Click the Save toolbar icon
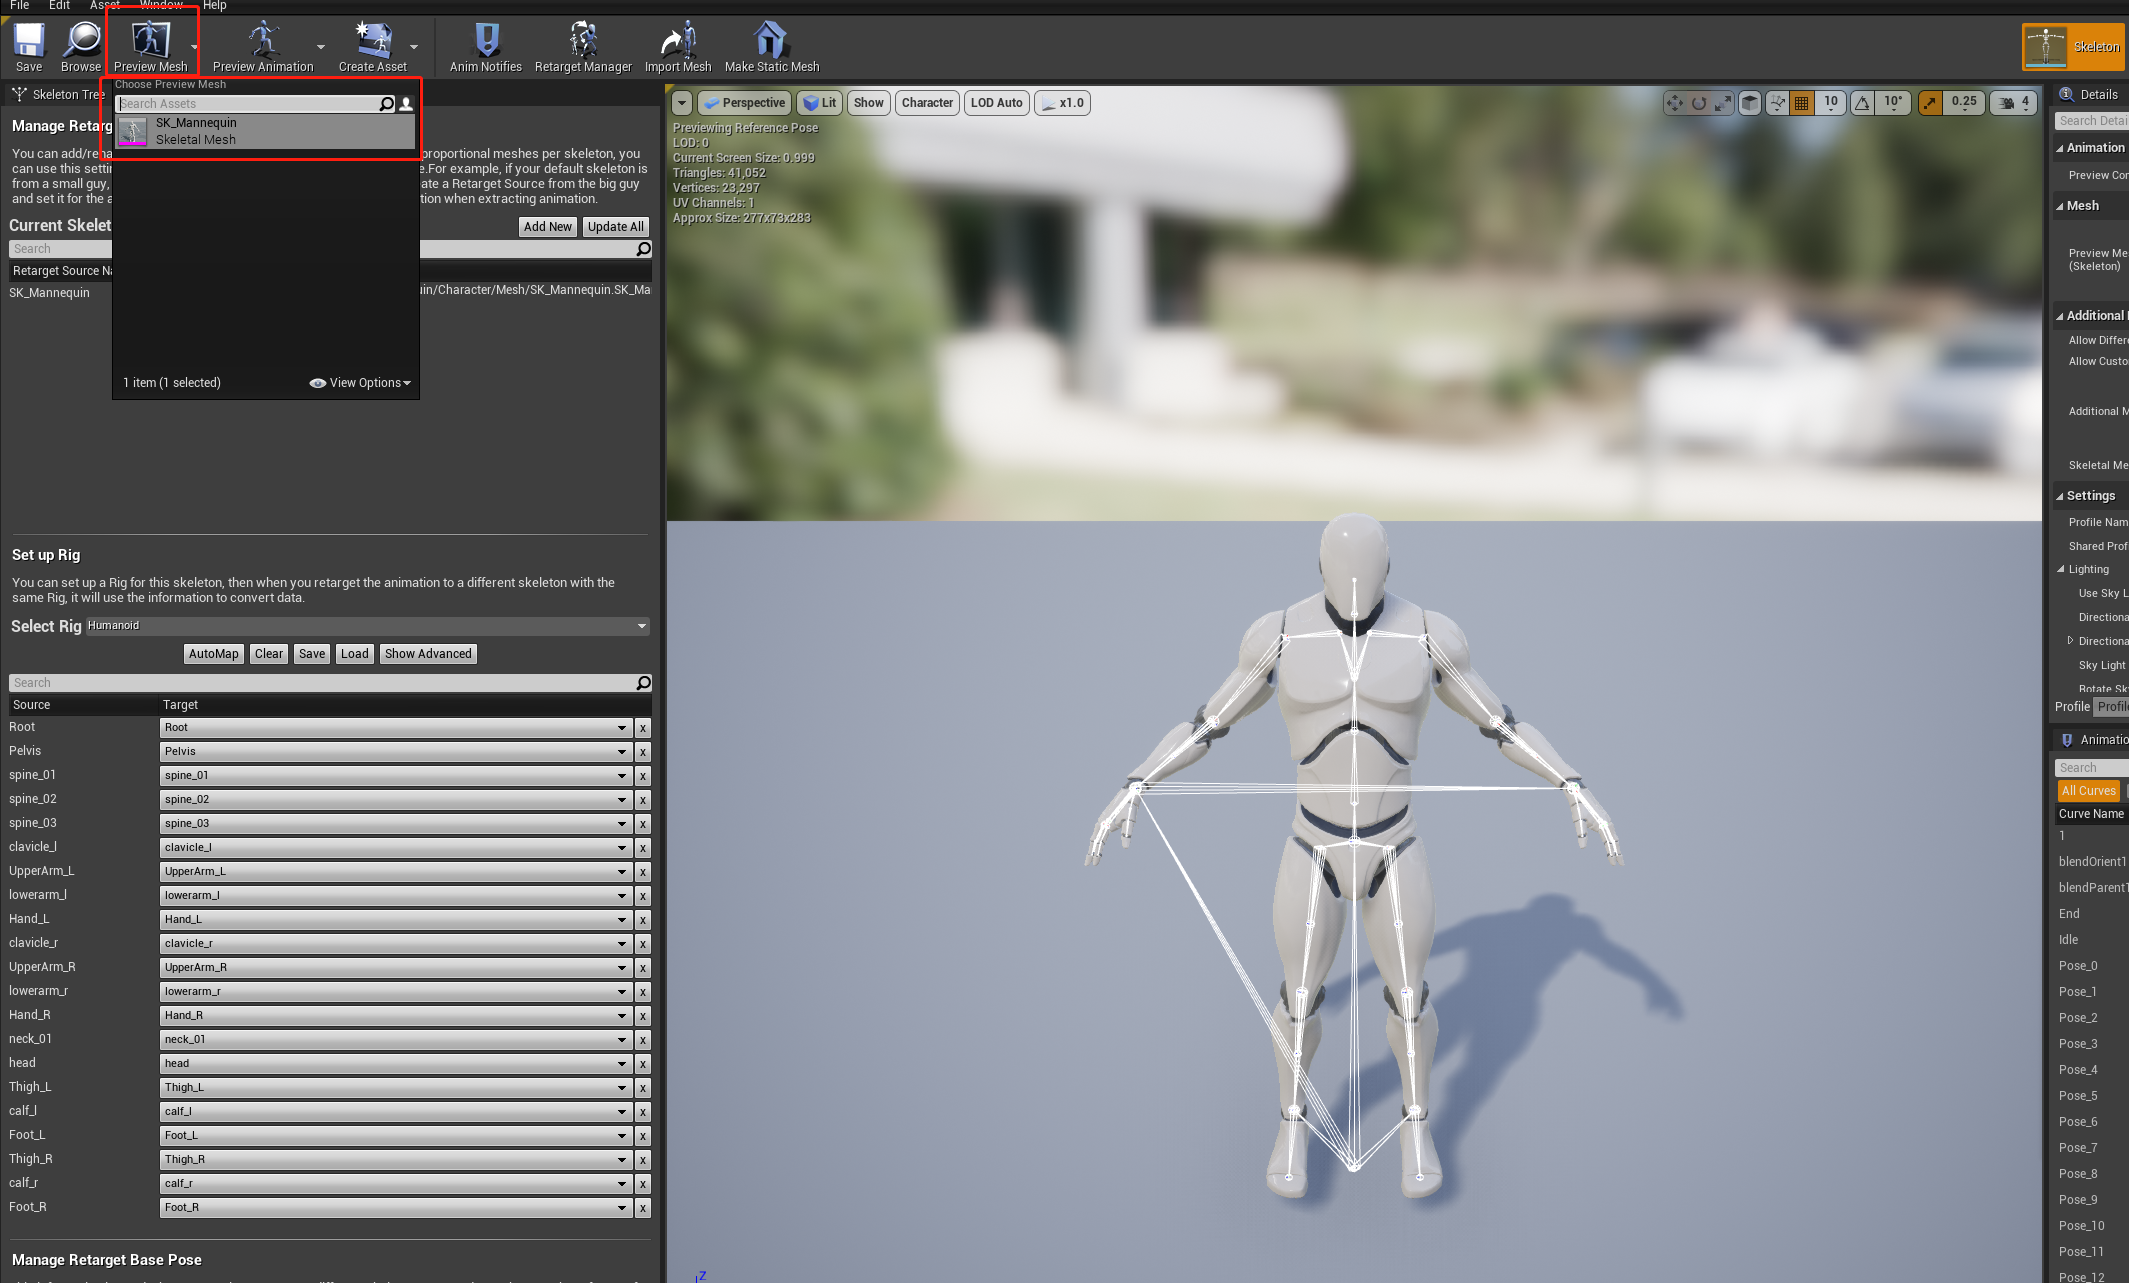The width and height of the screenshot is (2129, 1283). [28, 46]
